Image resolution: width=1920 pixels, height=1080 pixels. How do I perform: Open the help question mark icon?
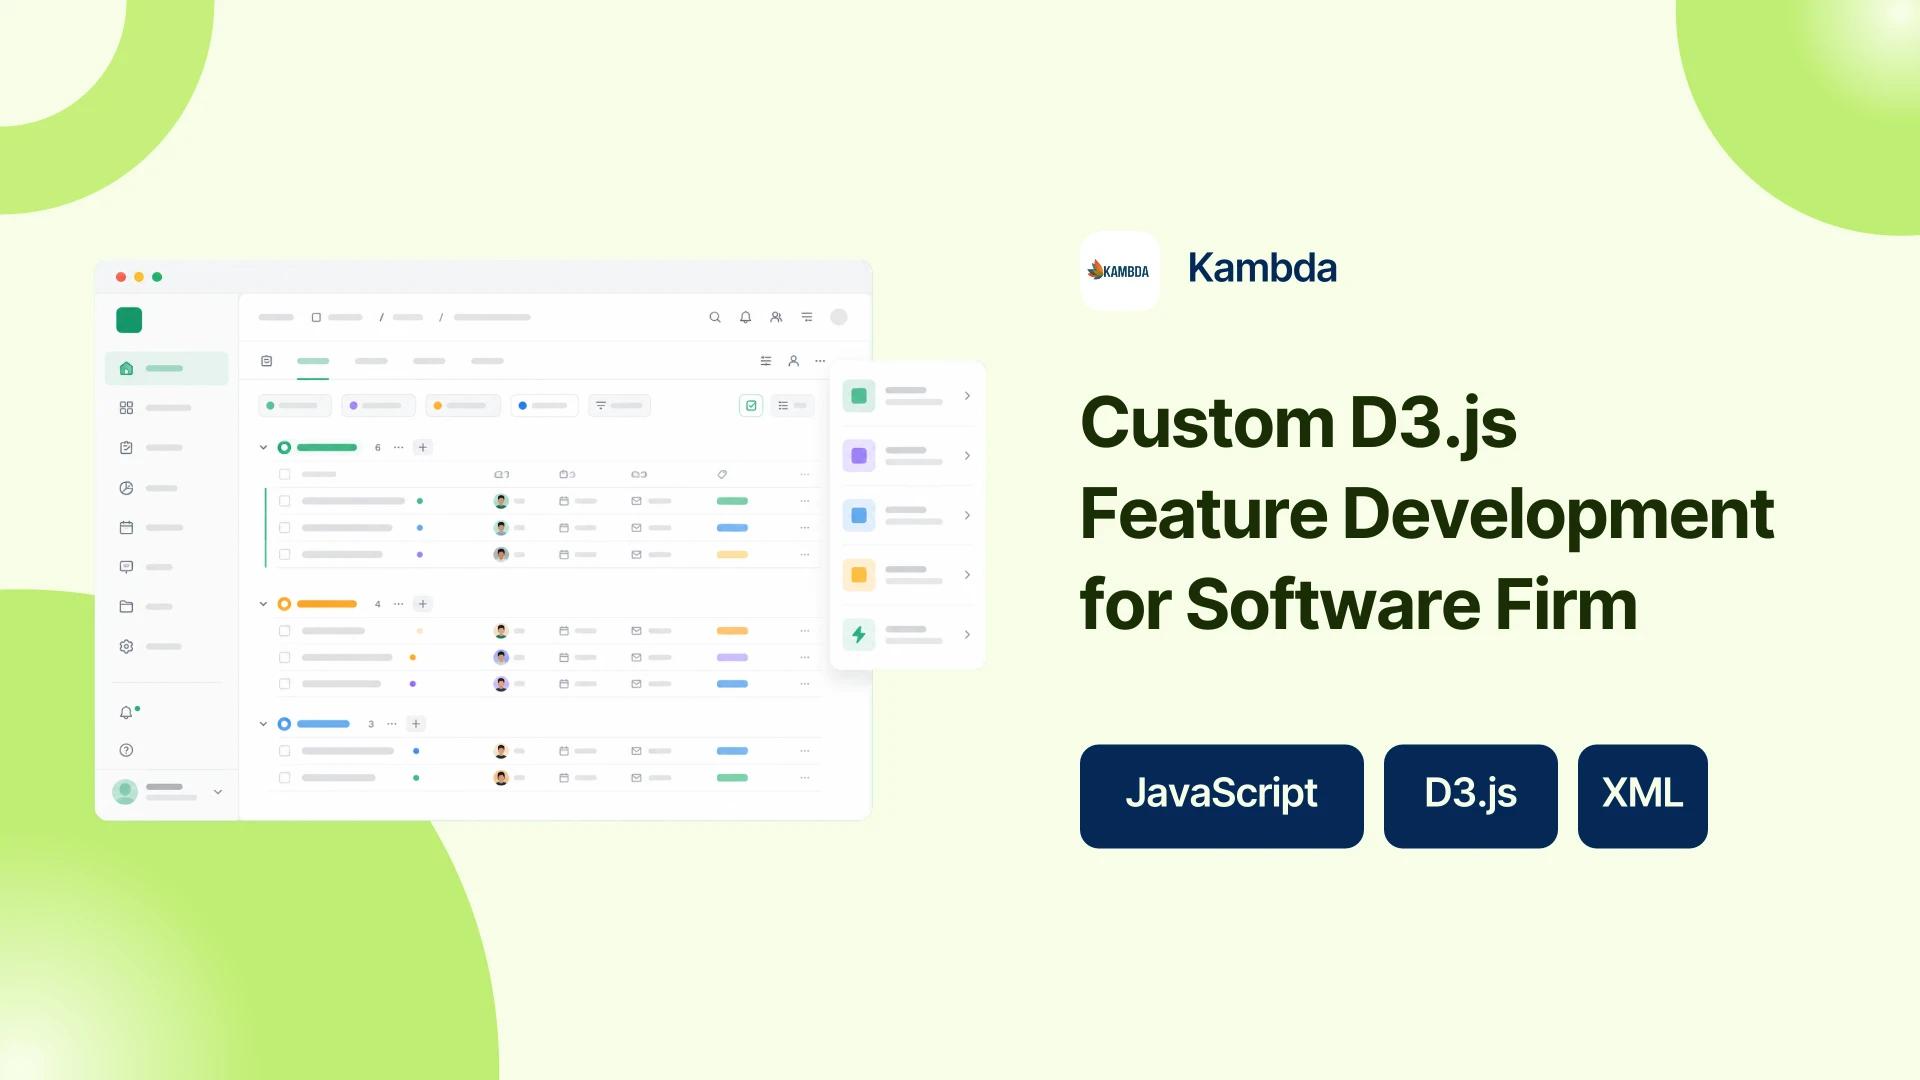pos(126,750)
